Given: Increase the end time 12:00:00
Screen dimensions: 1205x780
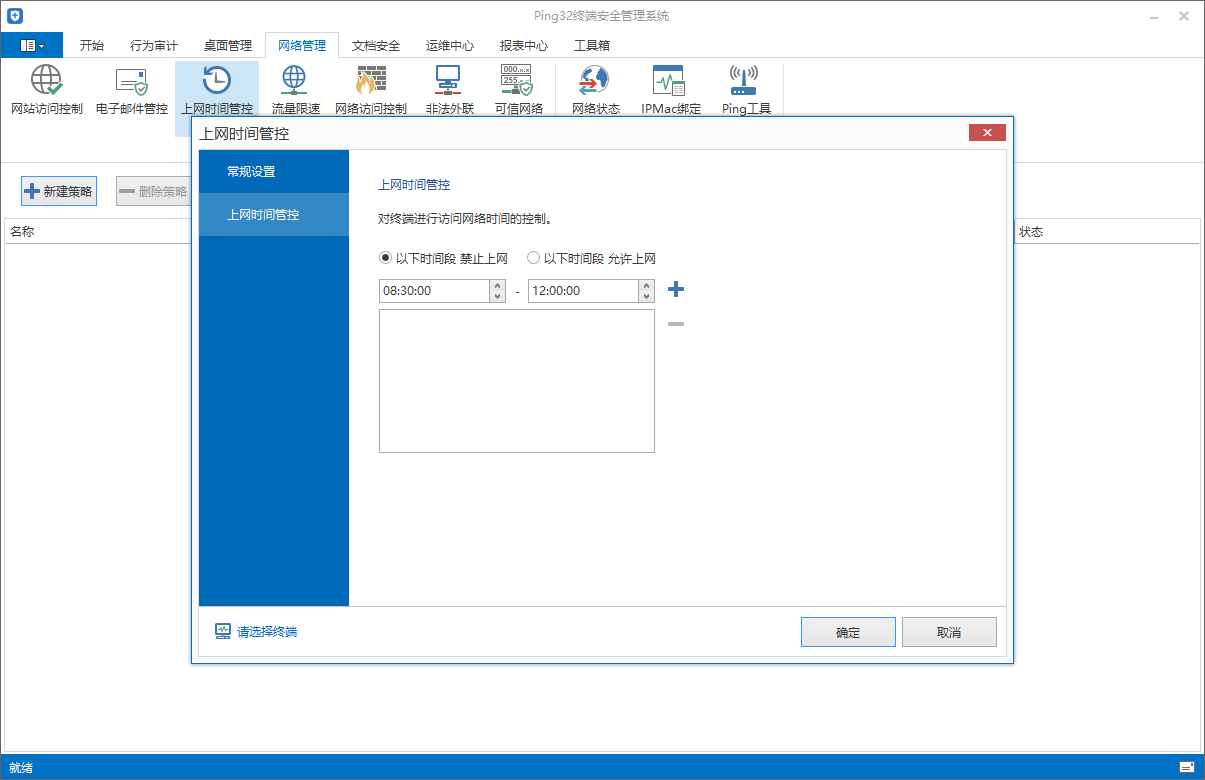Looking at the screenshot, I should (647, 285).
